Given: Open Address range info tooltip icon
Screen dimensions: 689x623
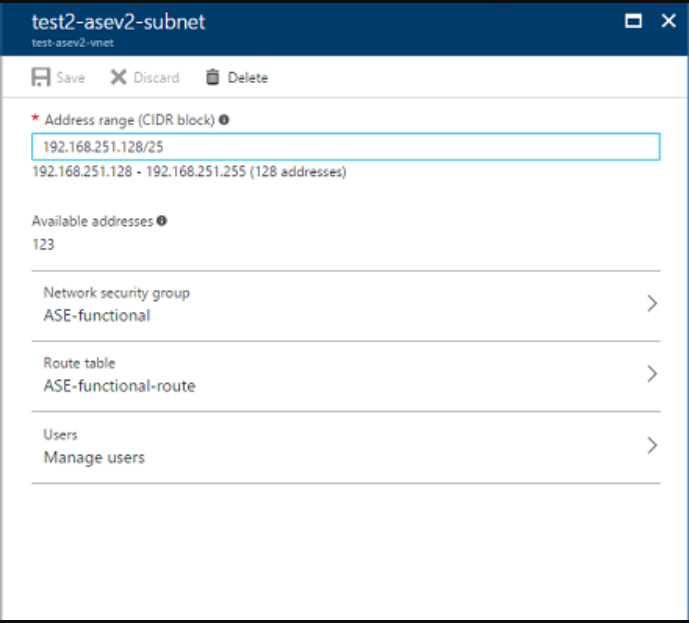Looking at the screenshot, I should click(x=224, y=120).
